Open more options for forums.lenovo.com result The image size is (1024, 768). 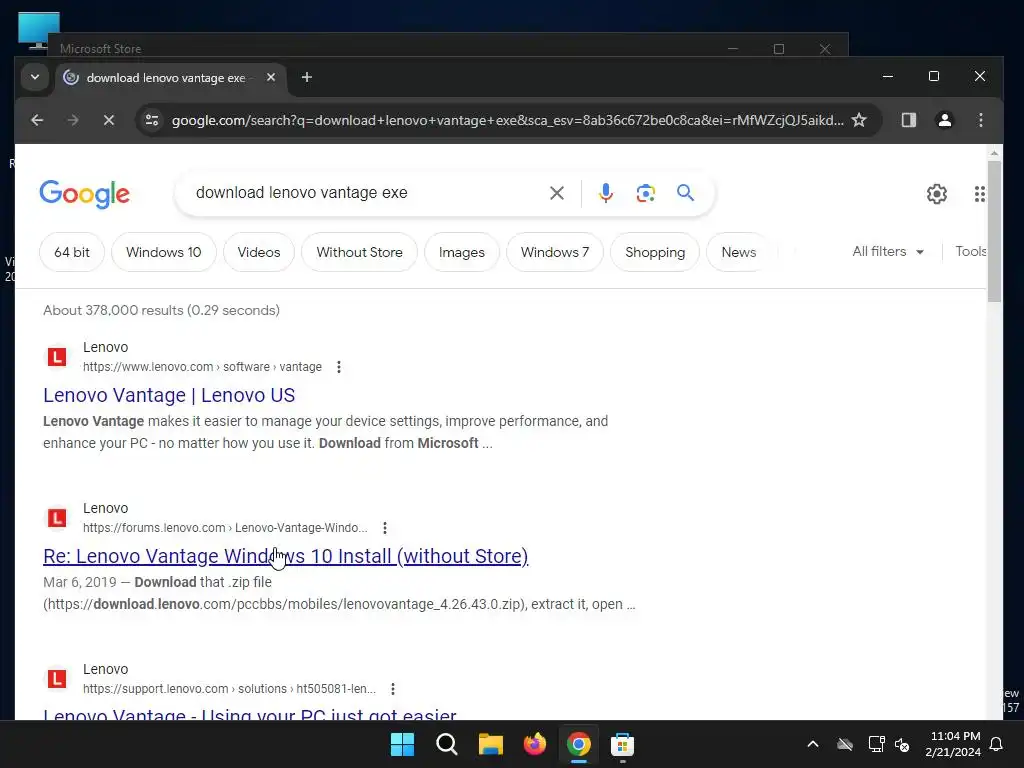point(385,528)
